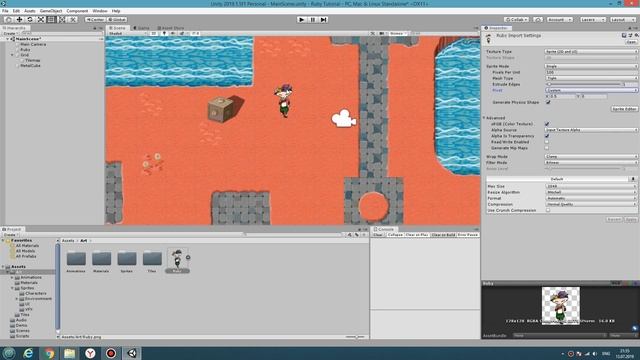Expand the Ruby asset sub-sprites arrow
The width and height of the screenshot is (640, 360).
pos(188,258)
